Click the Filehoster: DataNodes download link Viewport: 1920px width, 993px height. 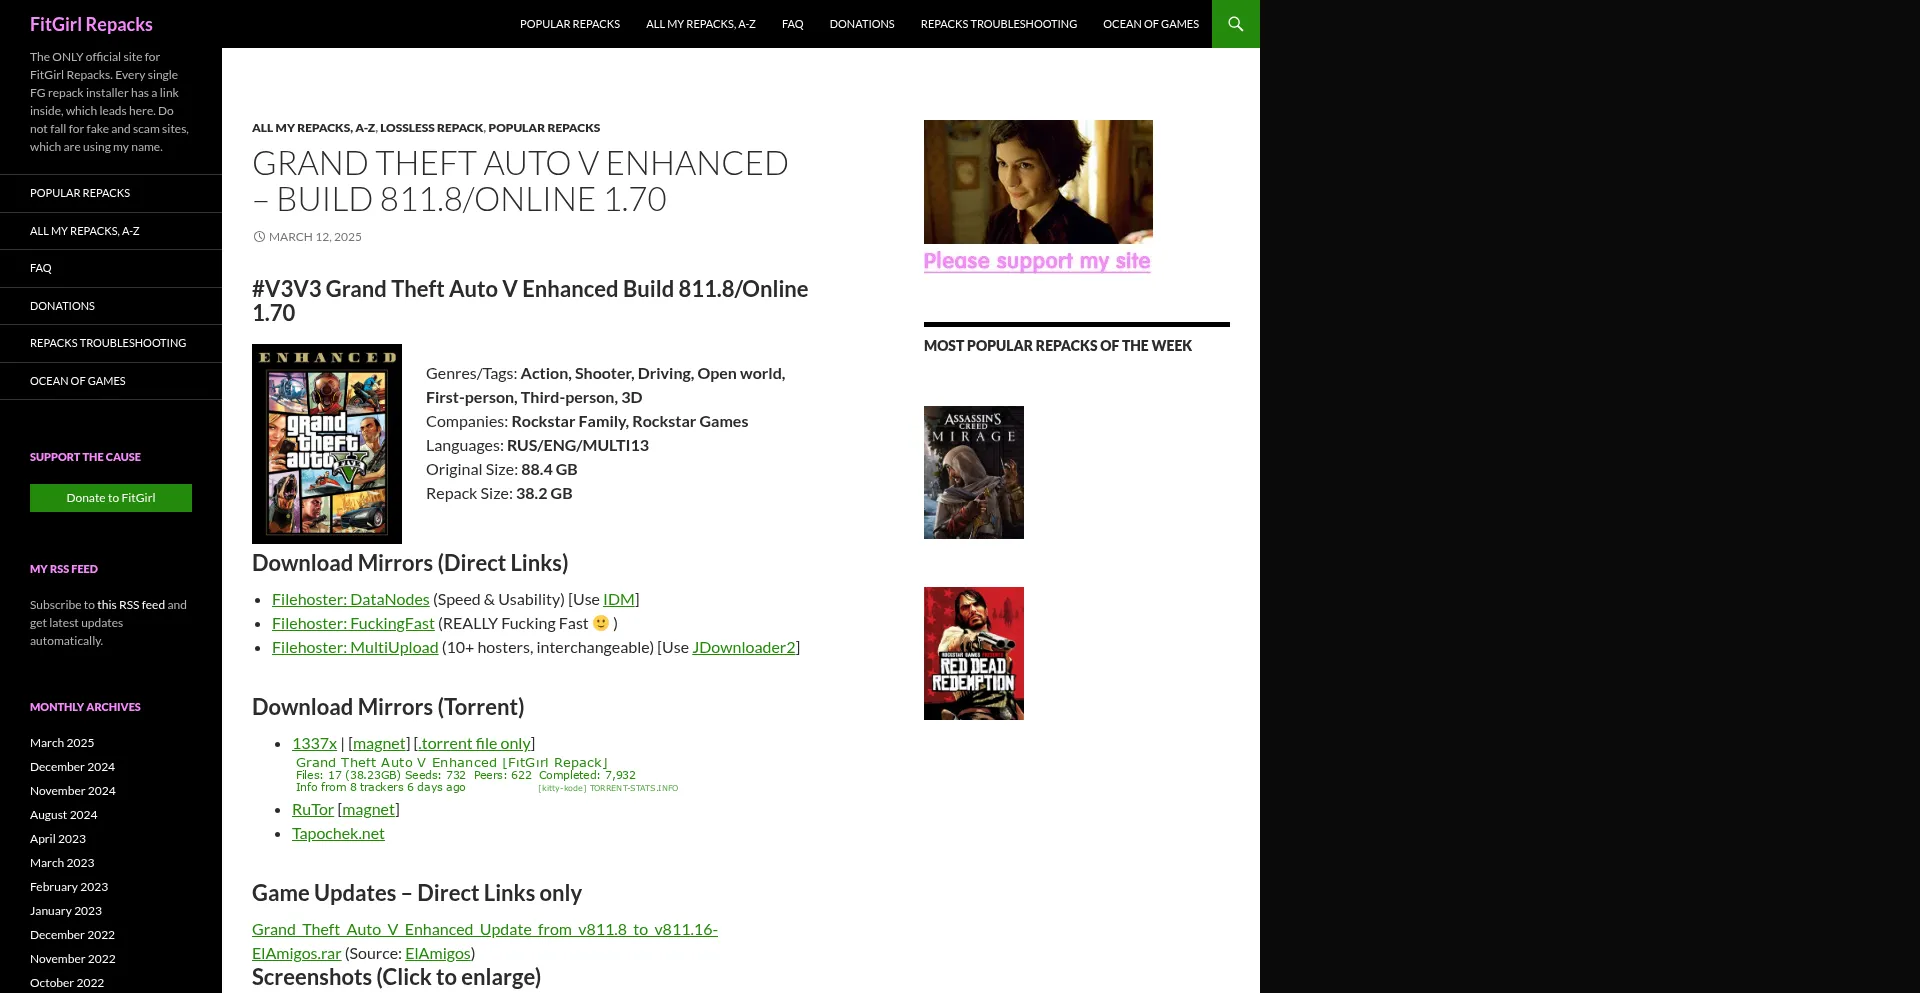[350, 599]
